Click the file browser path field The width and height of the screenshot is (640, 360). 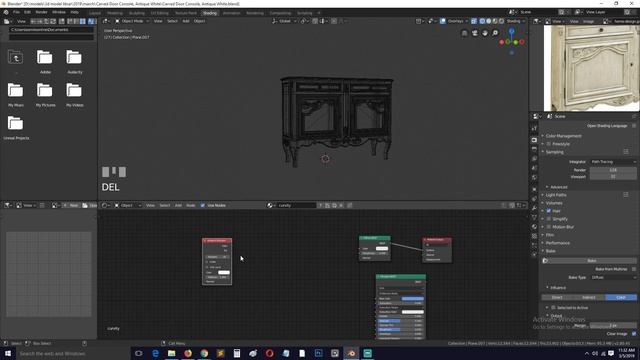(51, 30)
